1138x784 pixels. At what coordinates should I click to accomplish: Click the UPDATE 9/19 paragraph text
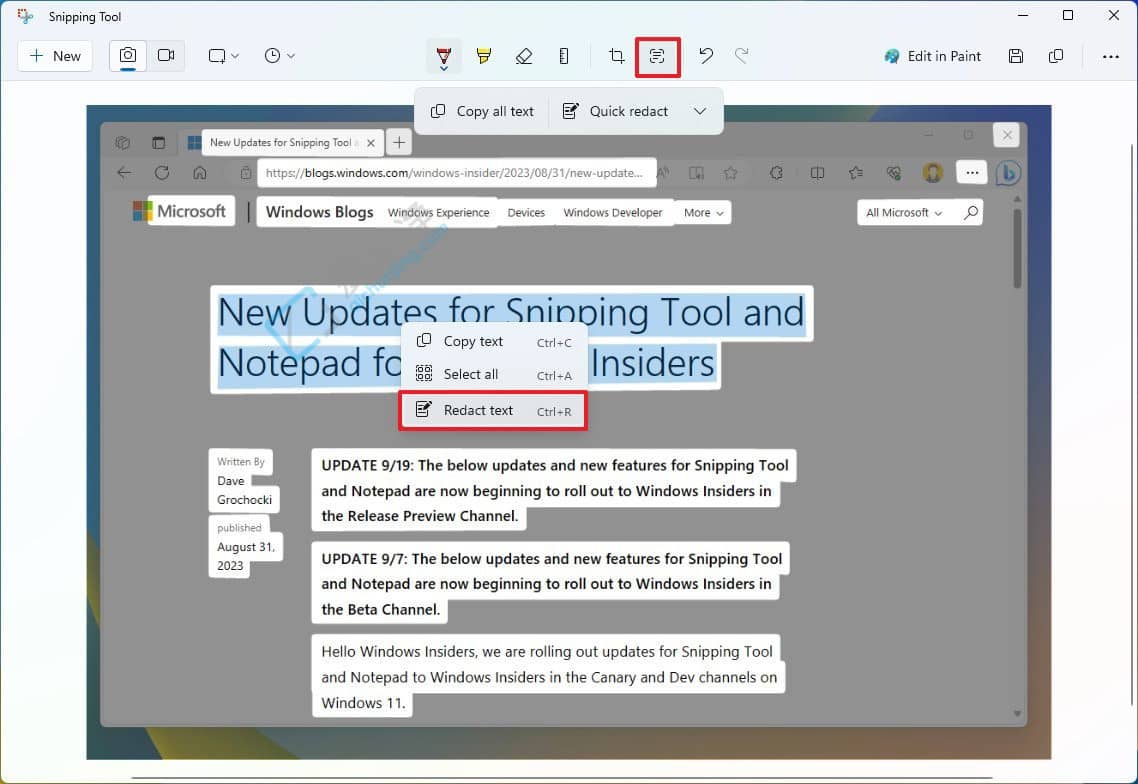pos(554,491)
